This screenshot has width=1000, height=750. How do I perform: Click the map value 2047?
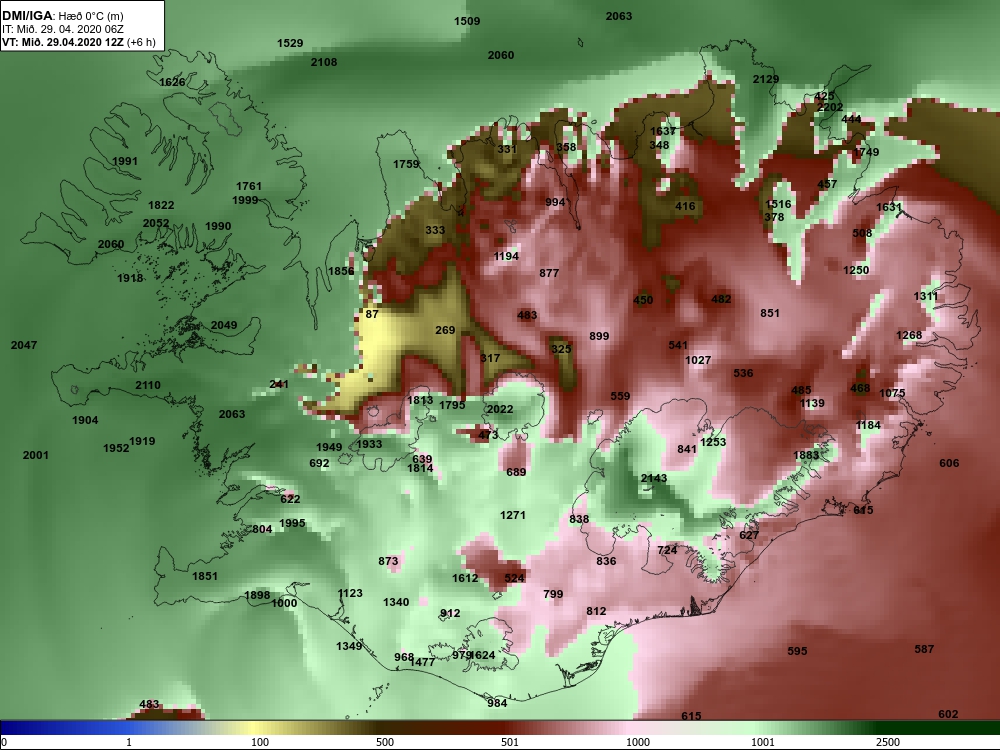[x=24, y=345]
